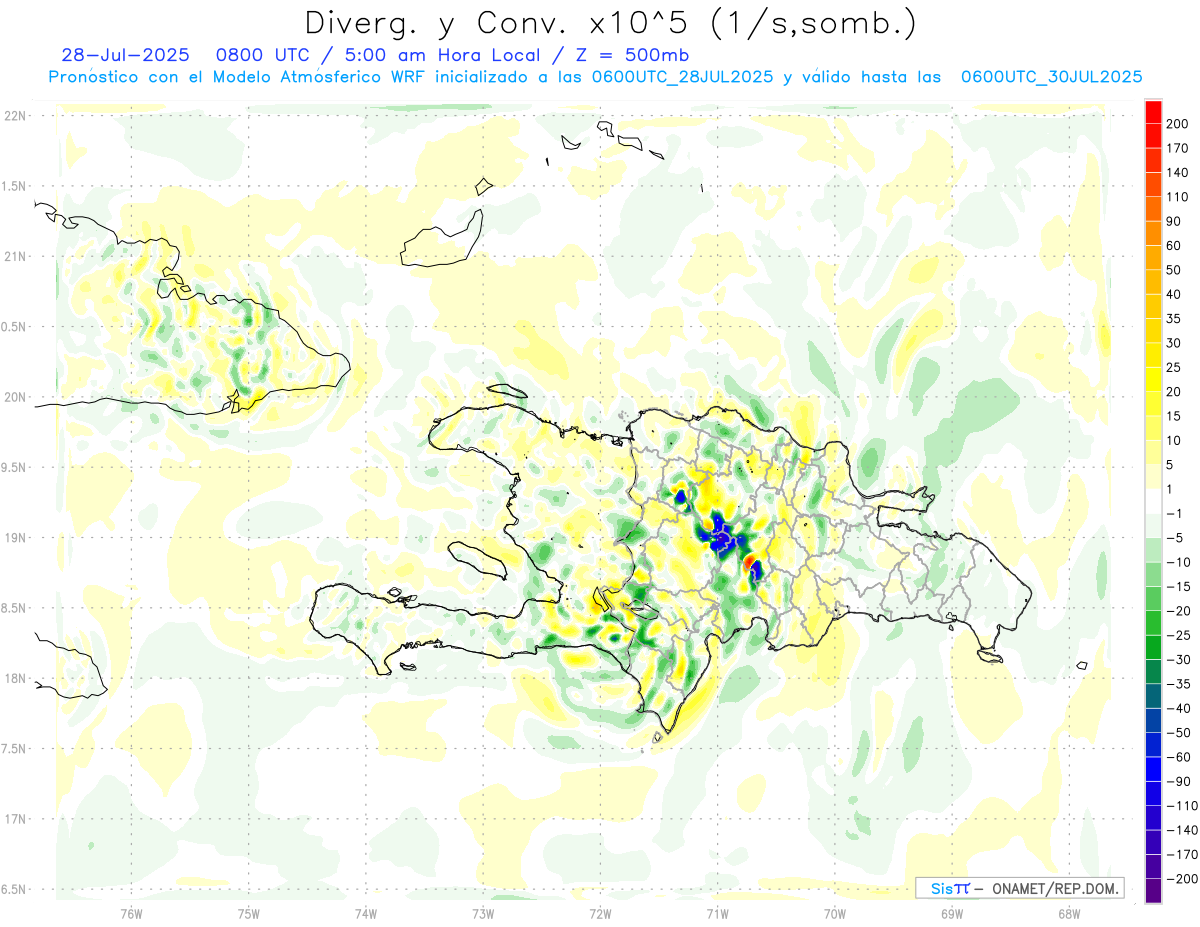Click the "72W" longitude label
Image resolution: width=1200 pixels, height=927 pixels.
click(x=600, y=913)
